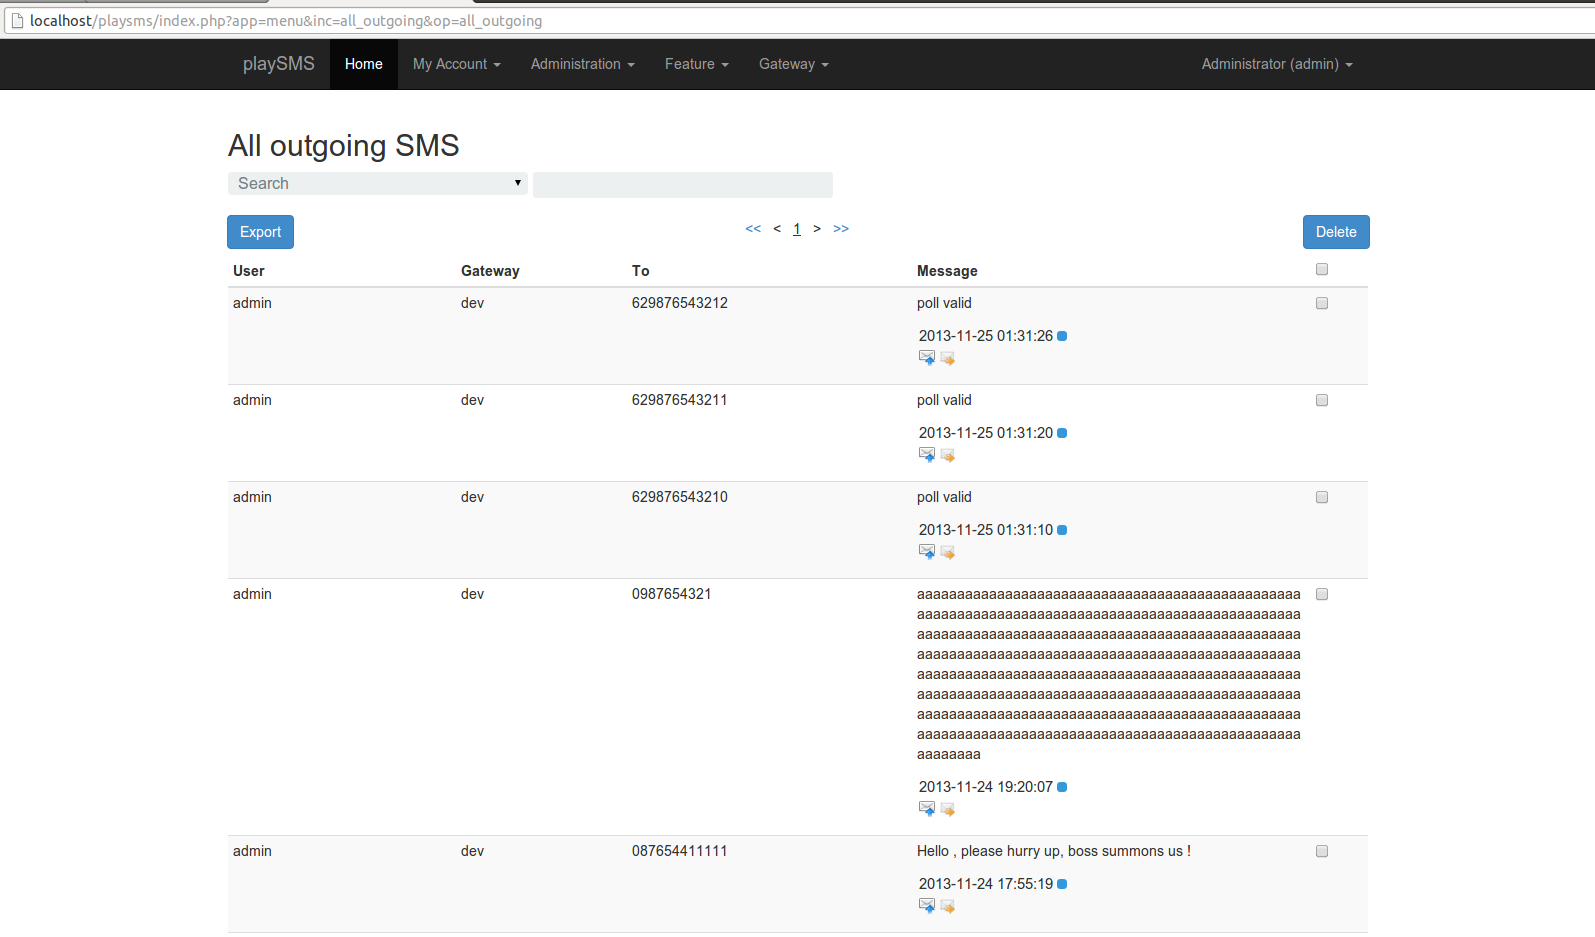Select checkbox for the 087654411111 message row
Screen dimensions: 1595x937
pos(1322,851)
